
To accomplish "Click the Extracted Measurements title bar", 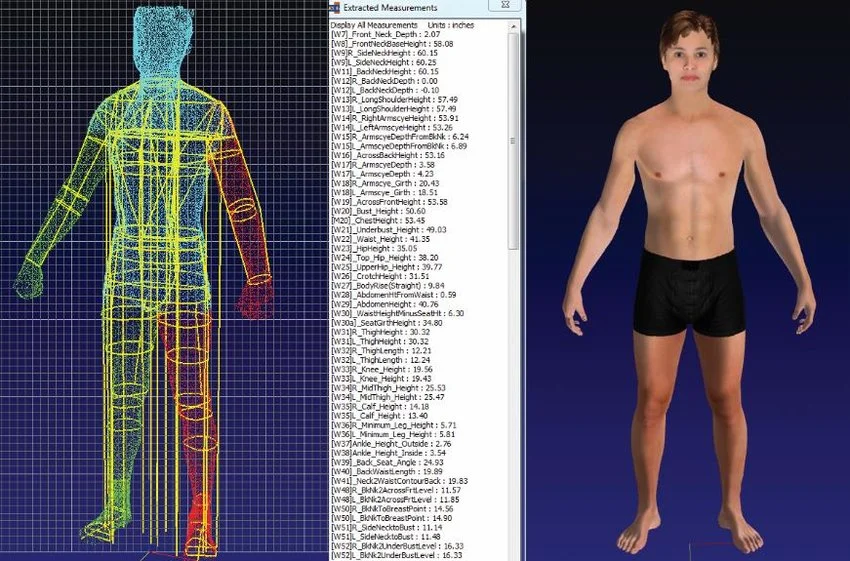I will coord(420,7).
